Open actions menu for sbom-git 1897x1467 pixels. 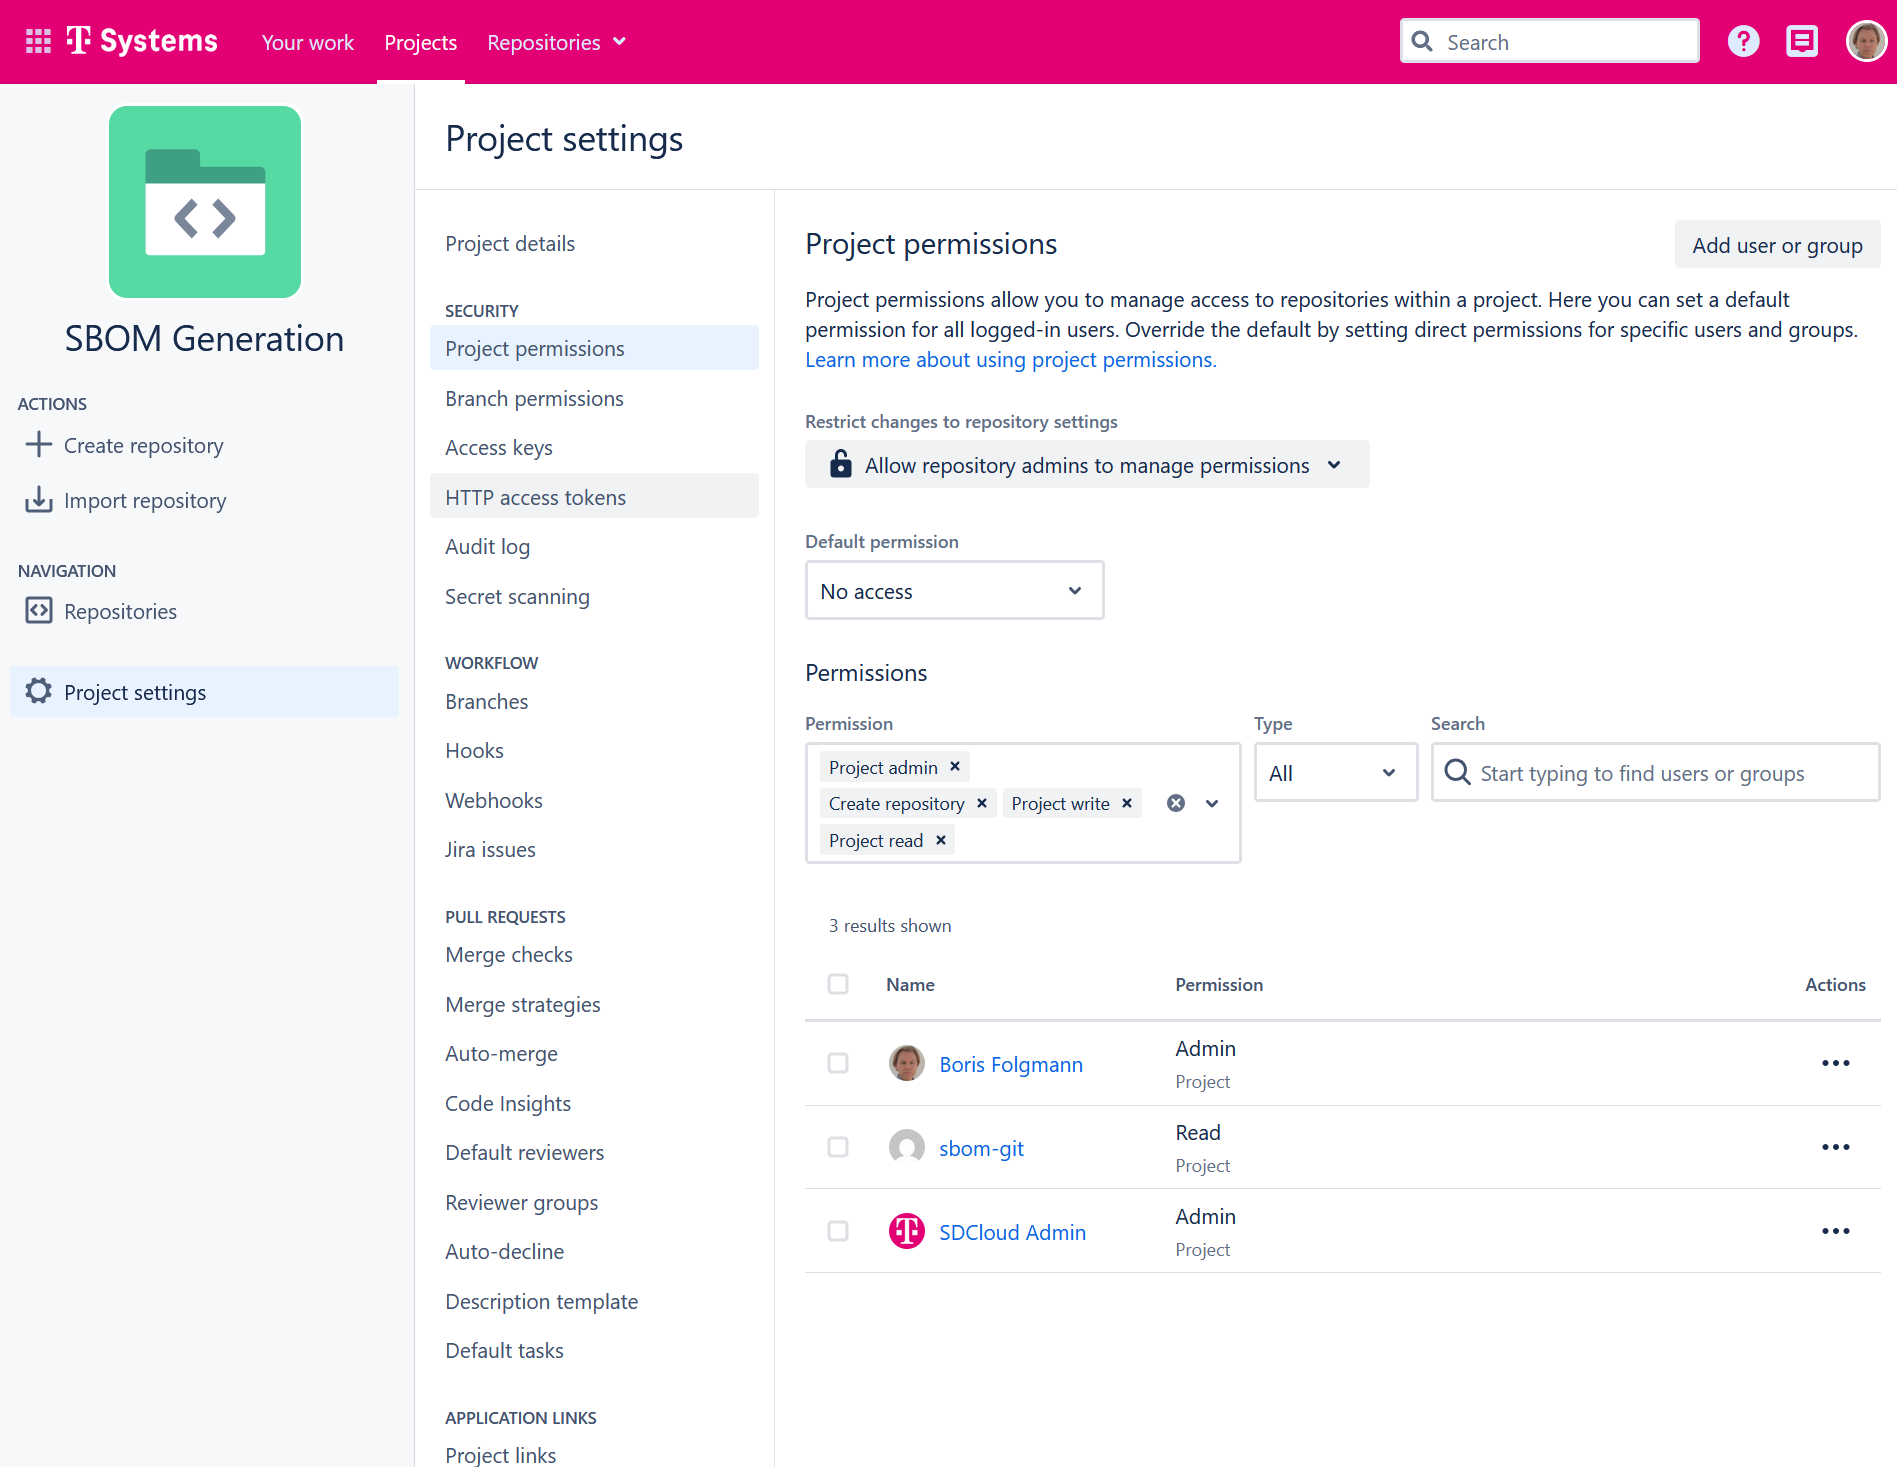[1835, 1147]
